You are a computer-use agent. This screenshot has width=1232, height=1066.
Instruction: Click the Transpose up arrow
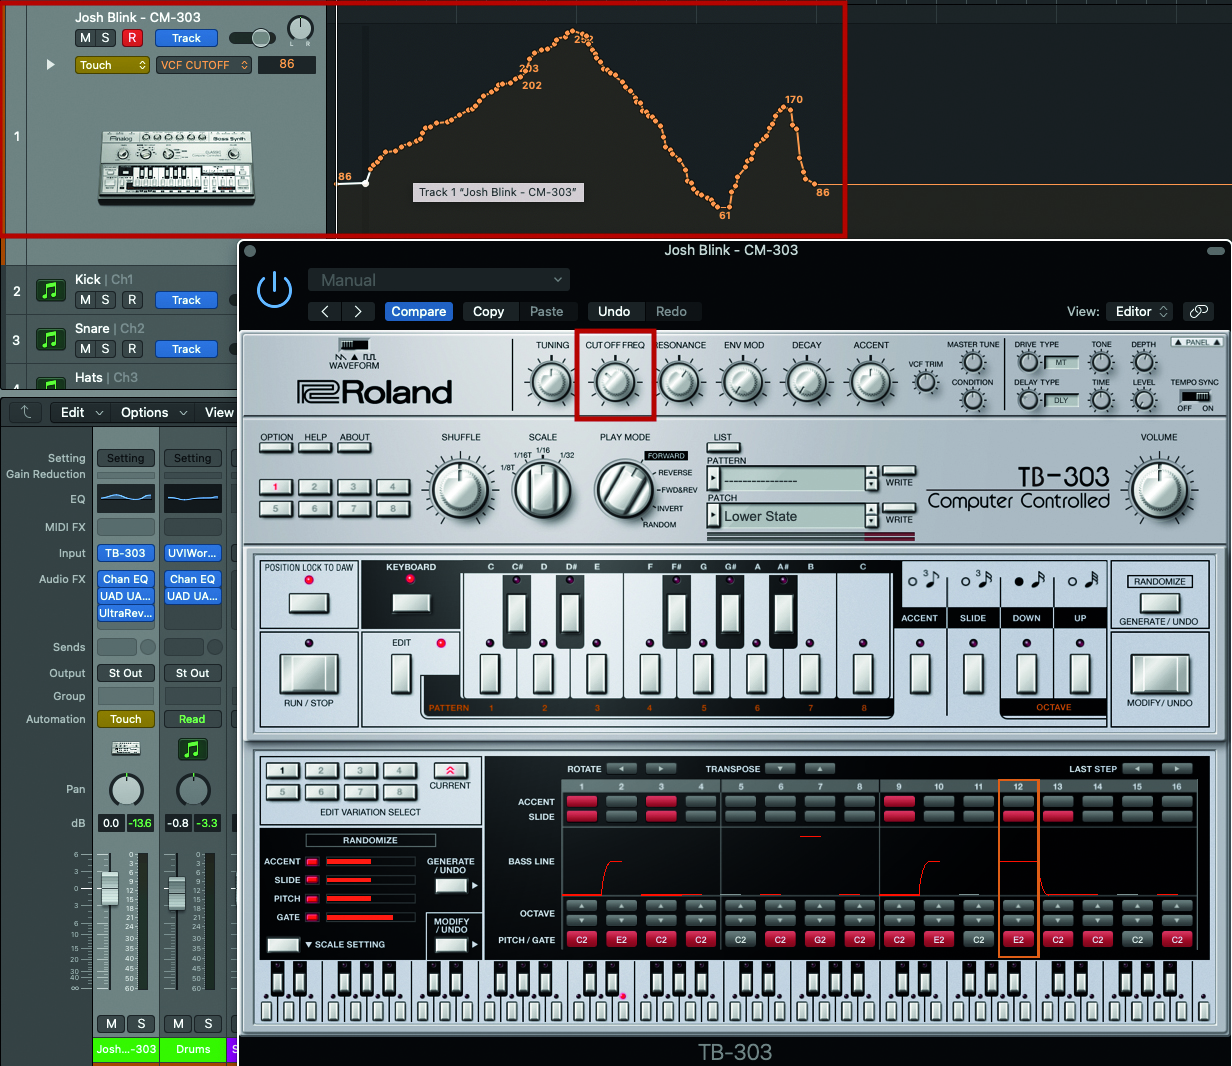tap(819, 769)
